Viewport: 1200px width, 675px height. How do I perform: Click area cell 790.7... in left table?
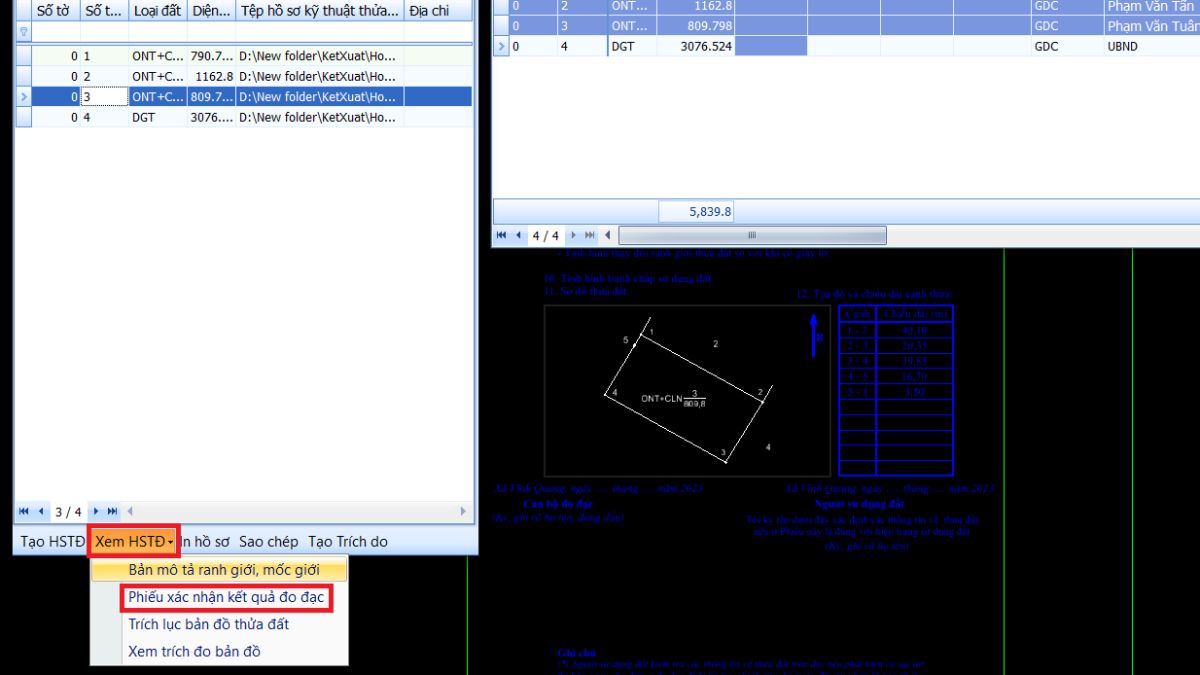[211, 57]
